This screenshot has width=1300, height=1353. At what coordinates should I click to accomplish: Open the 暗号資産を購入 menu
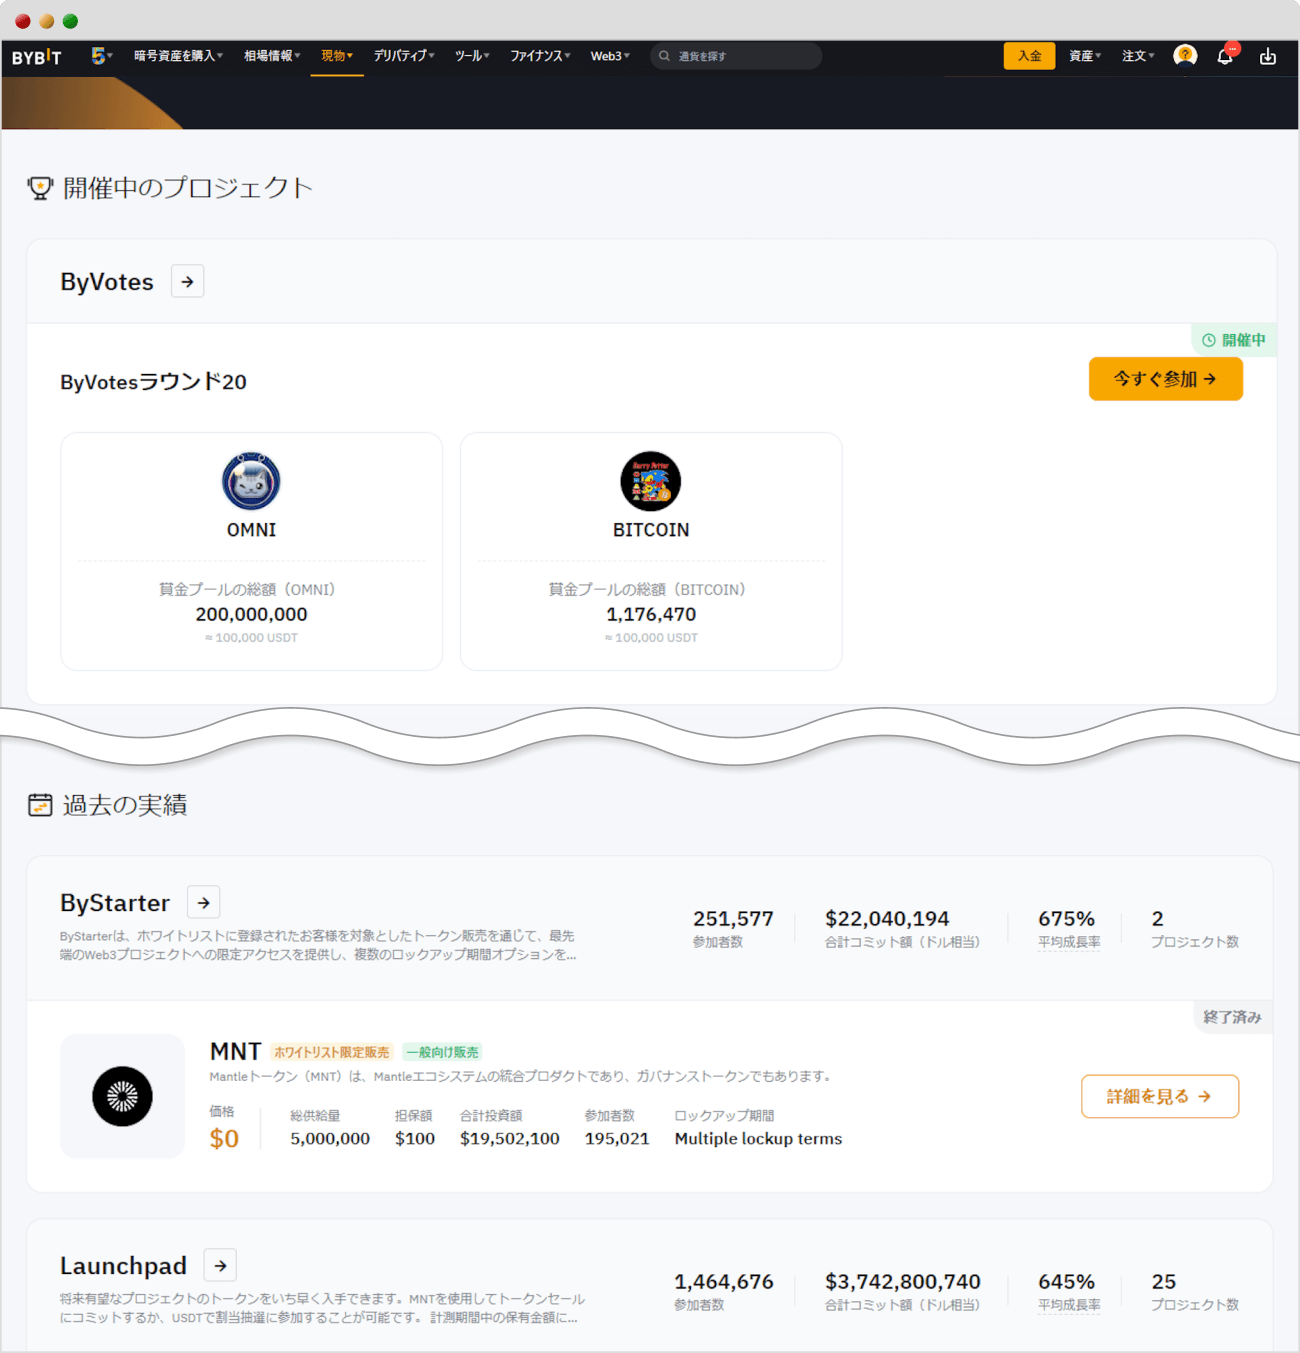pos(178,56)
